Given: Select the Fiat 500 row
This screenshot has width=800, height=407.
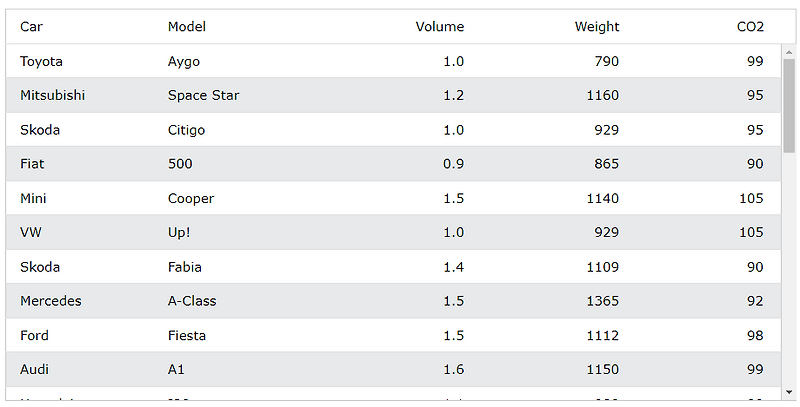Looking at the screenshot, I should [x=393, y=164].
